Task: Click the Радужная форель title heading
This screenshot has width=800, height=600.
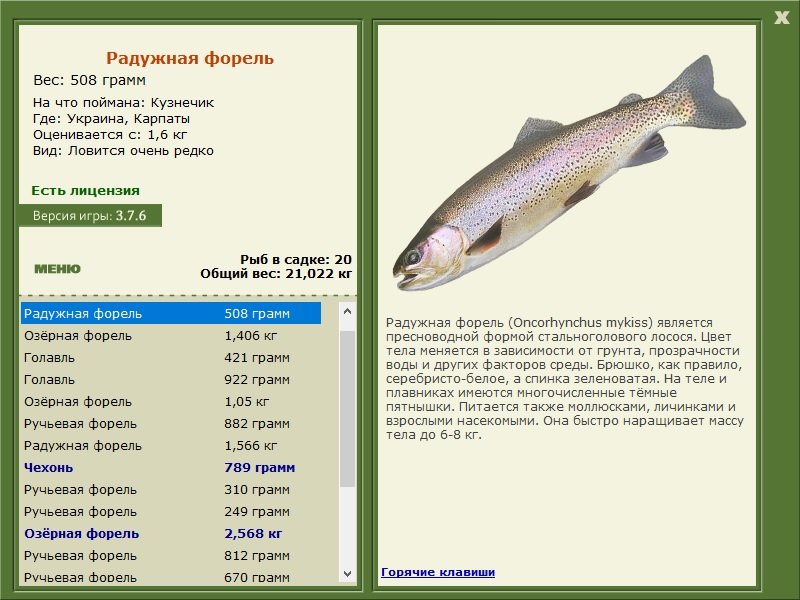Action: click(190, 58)
